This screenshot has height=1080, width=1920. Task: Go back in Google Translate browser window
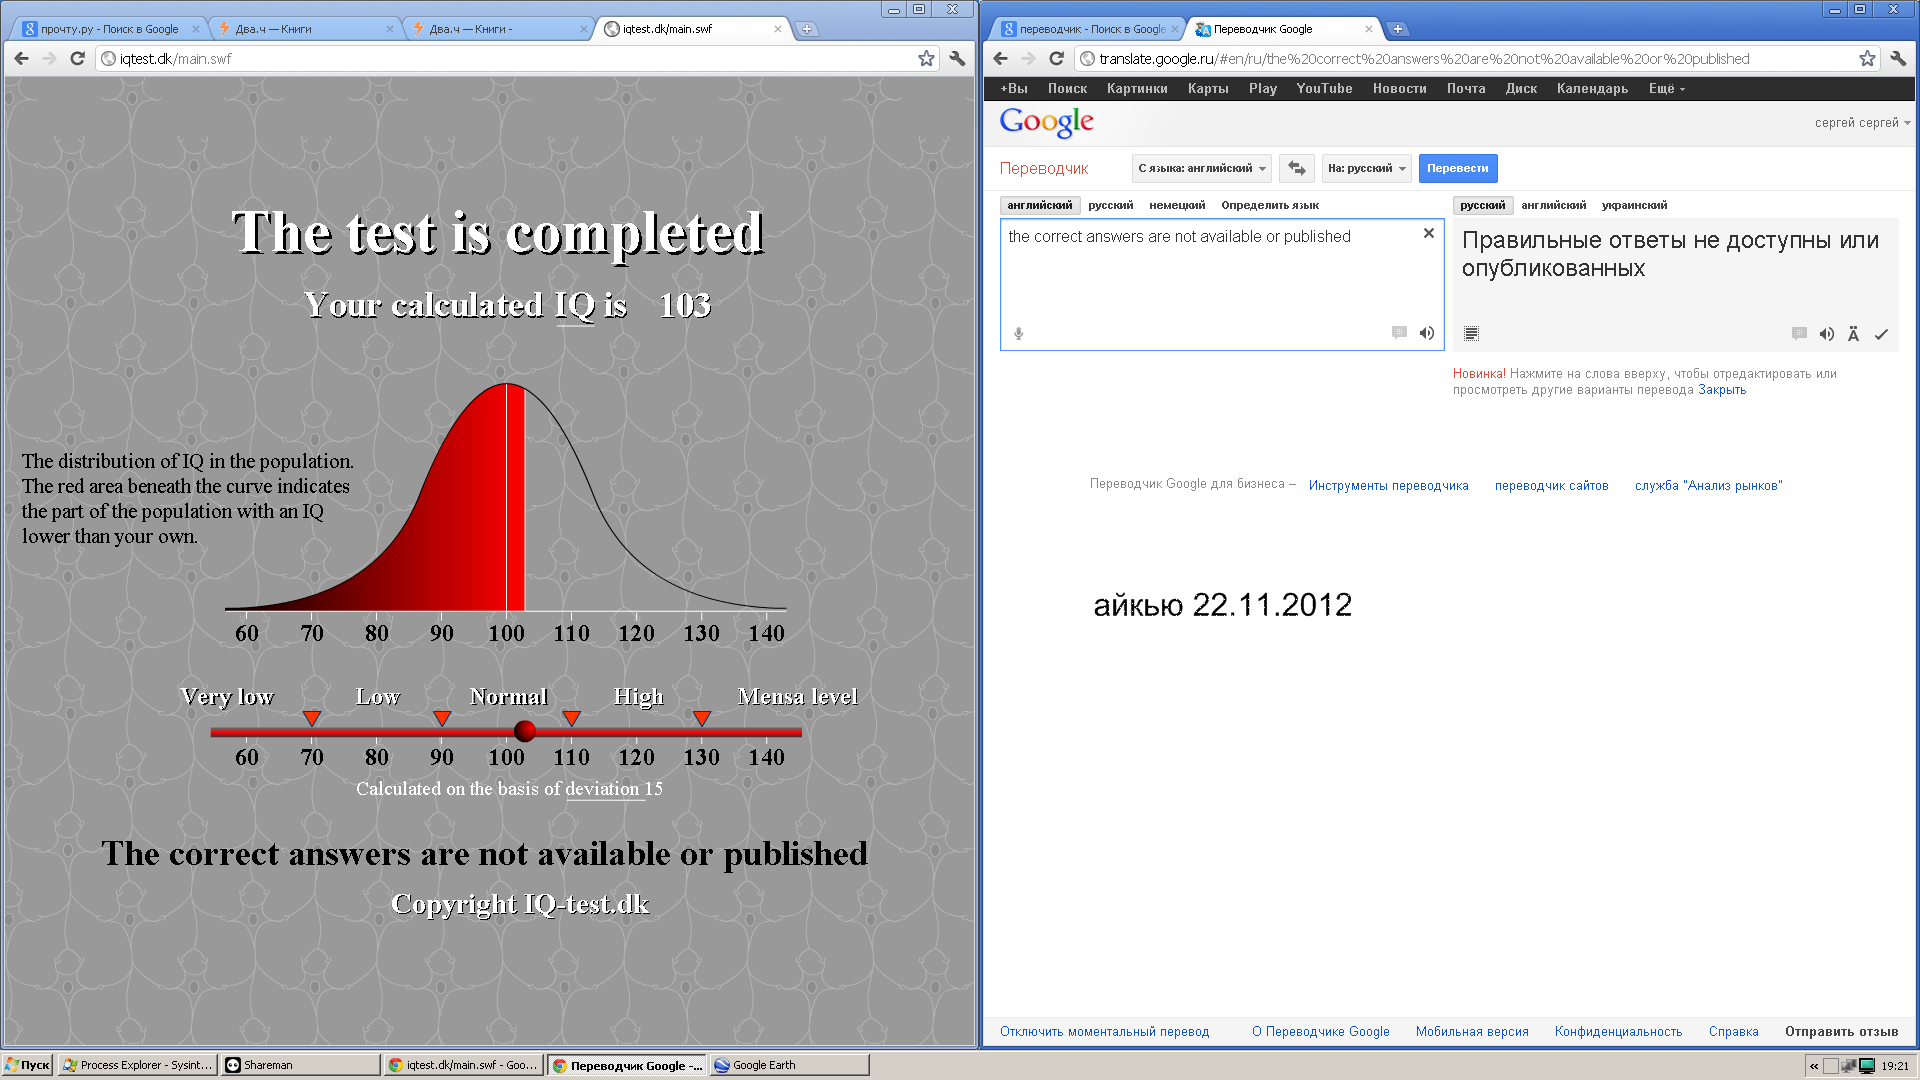coord(1000,59)
